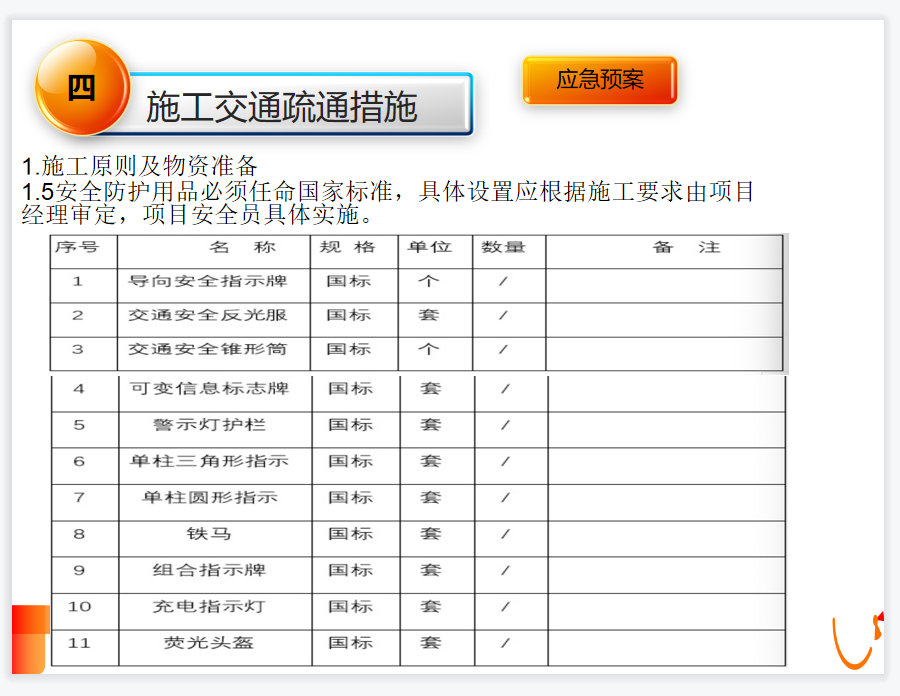Select the 荧光头盔 table cell
This screenshot has width=900, height=696.
pos(209,642)
